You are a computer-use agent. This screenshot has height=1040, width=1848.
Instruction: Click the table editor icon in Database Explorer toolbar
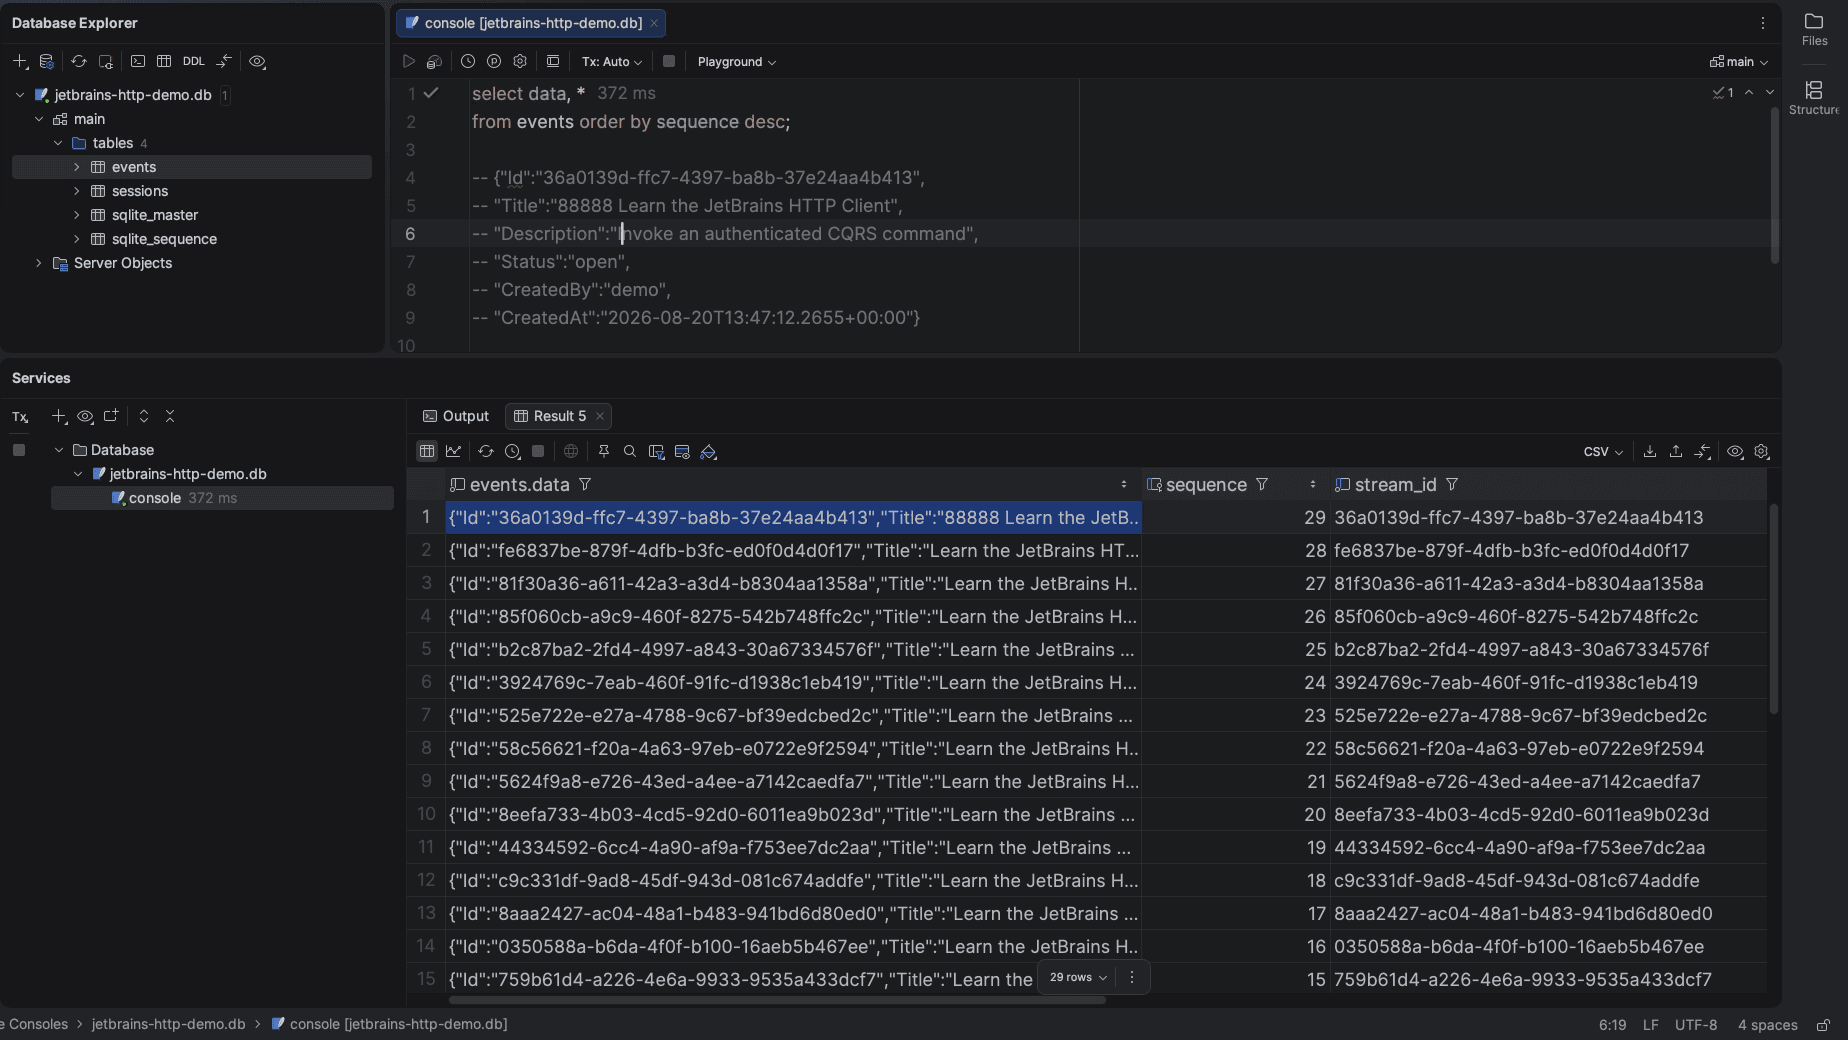coord(164,62)
